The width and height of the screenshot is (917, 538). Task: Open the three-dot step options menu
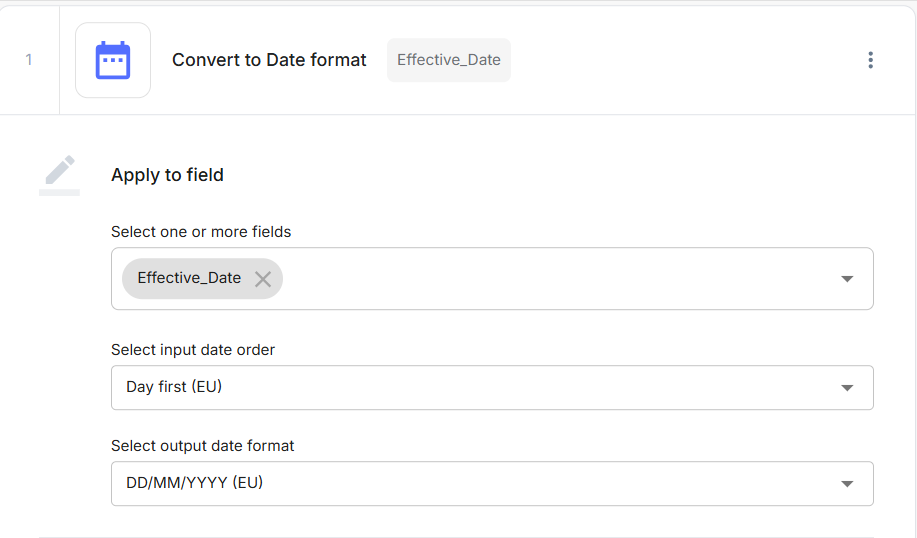(870, 60)
